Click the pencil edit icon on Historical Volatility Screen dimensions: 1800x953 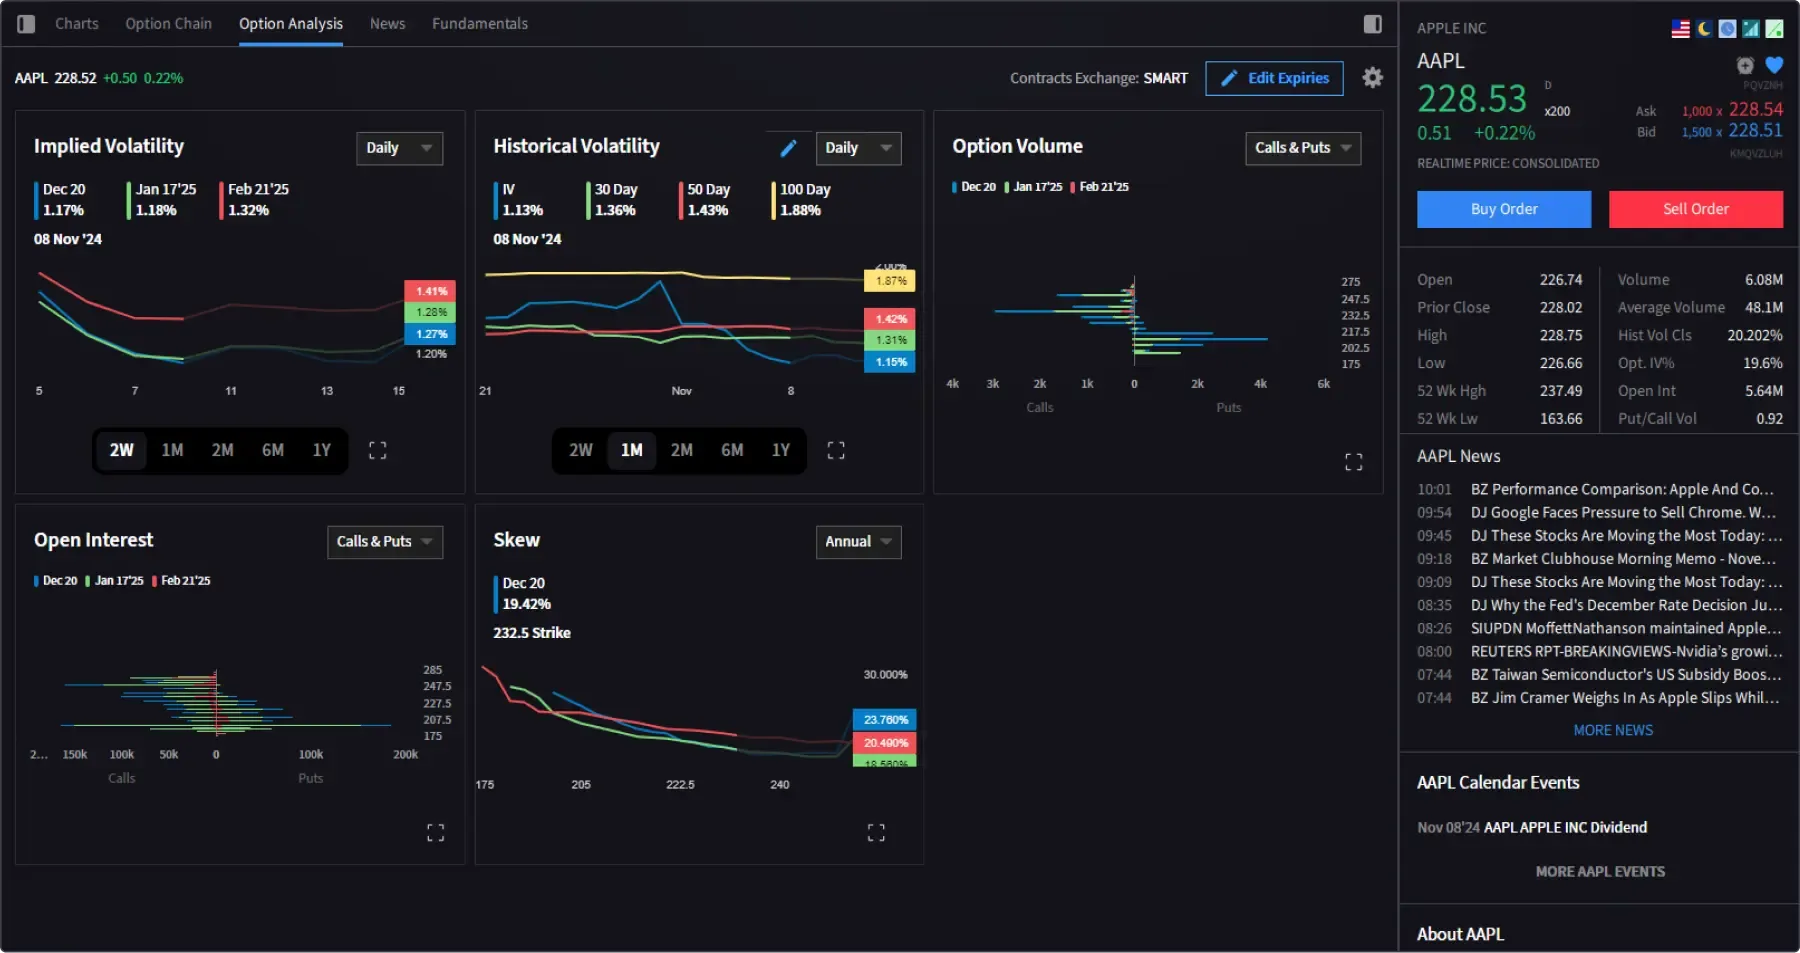[x=789, y=147]
